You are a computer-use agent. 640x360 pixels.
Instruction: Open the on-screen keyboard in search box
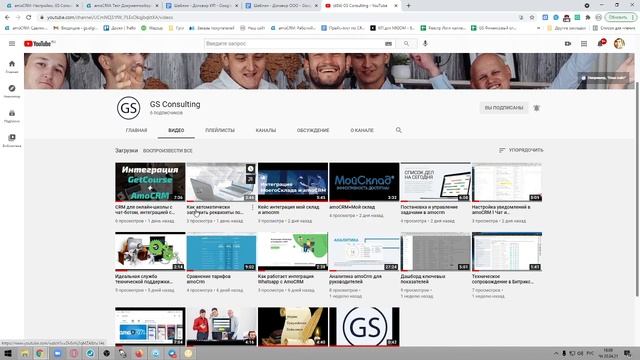click(388, 44)
